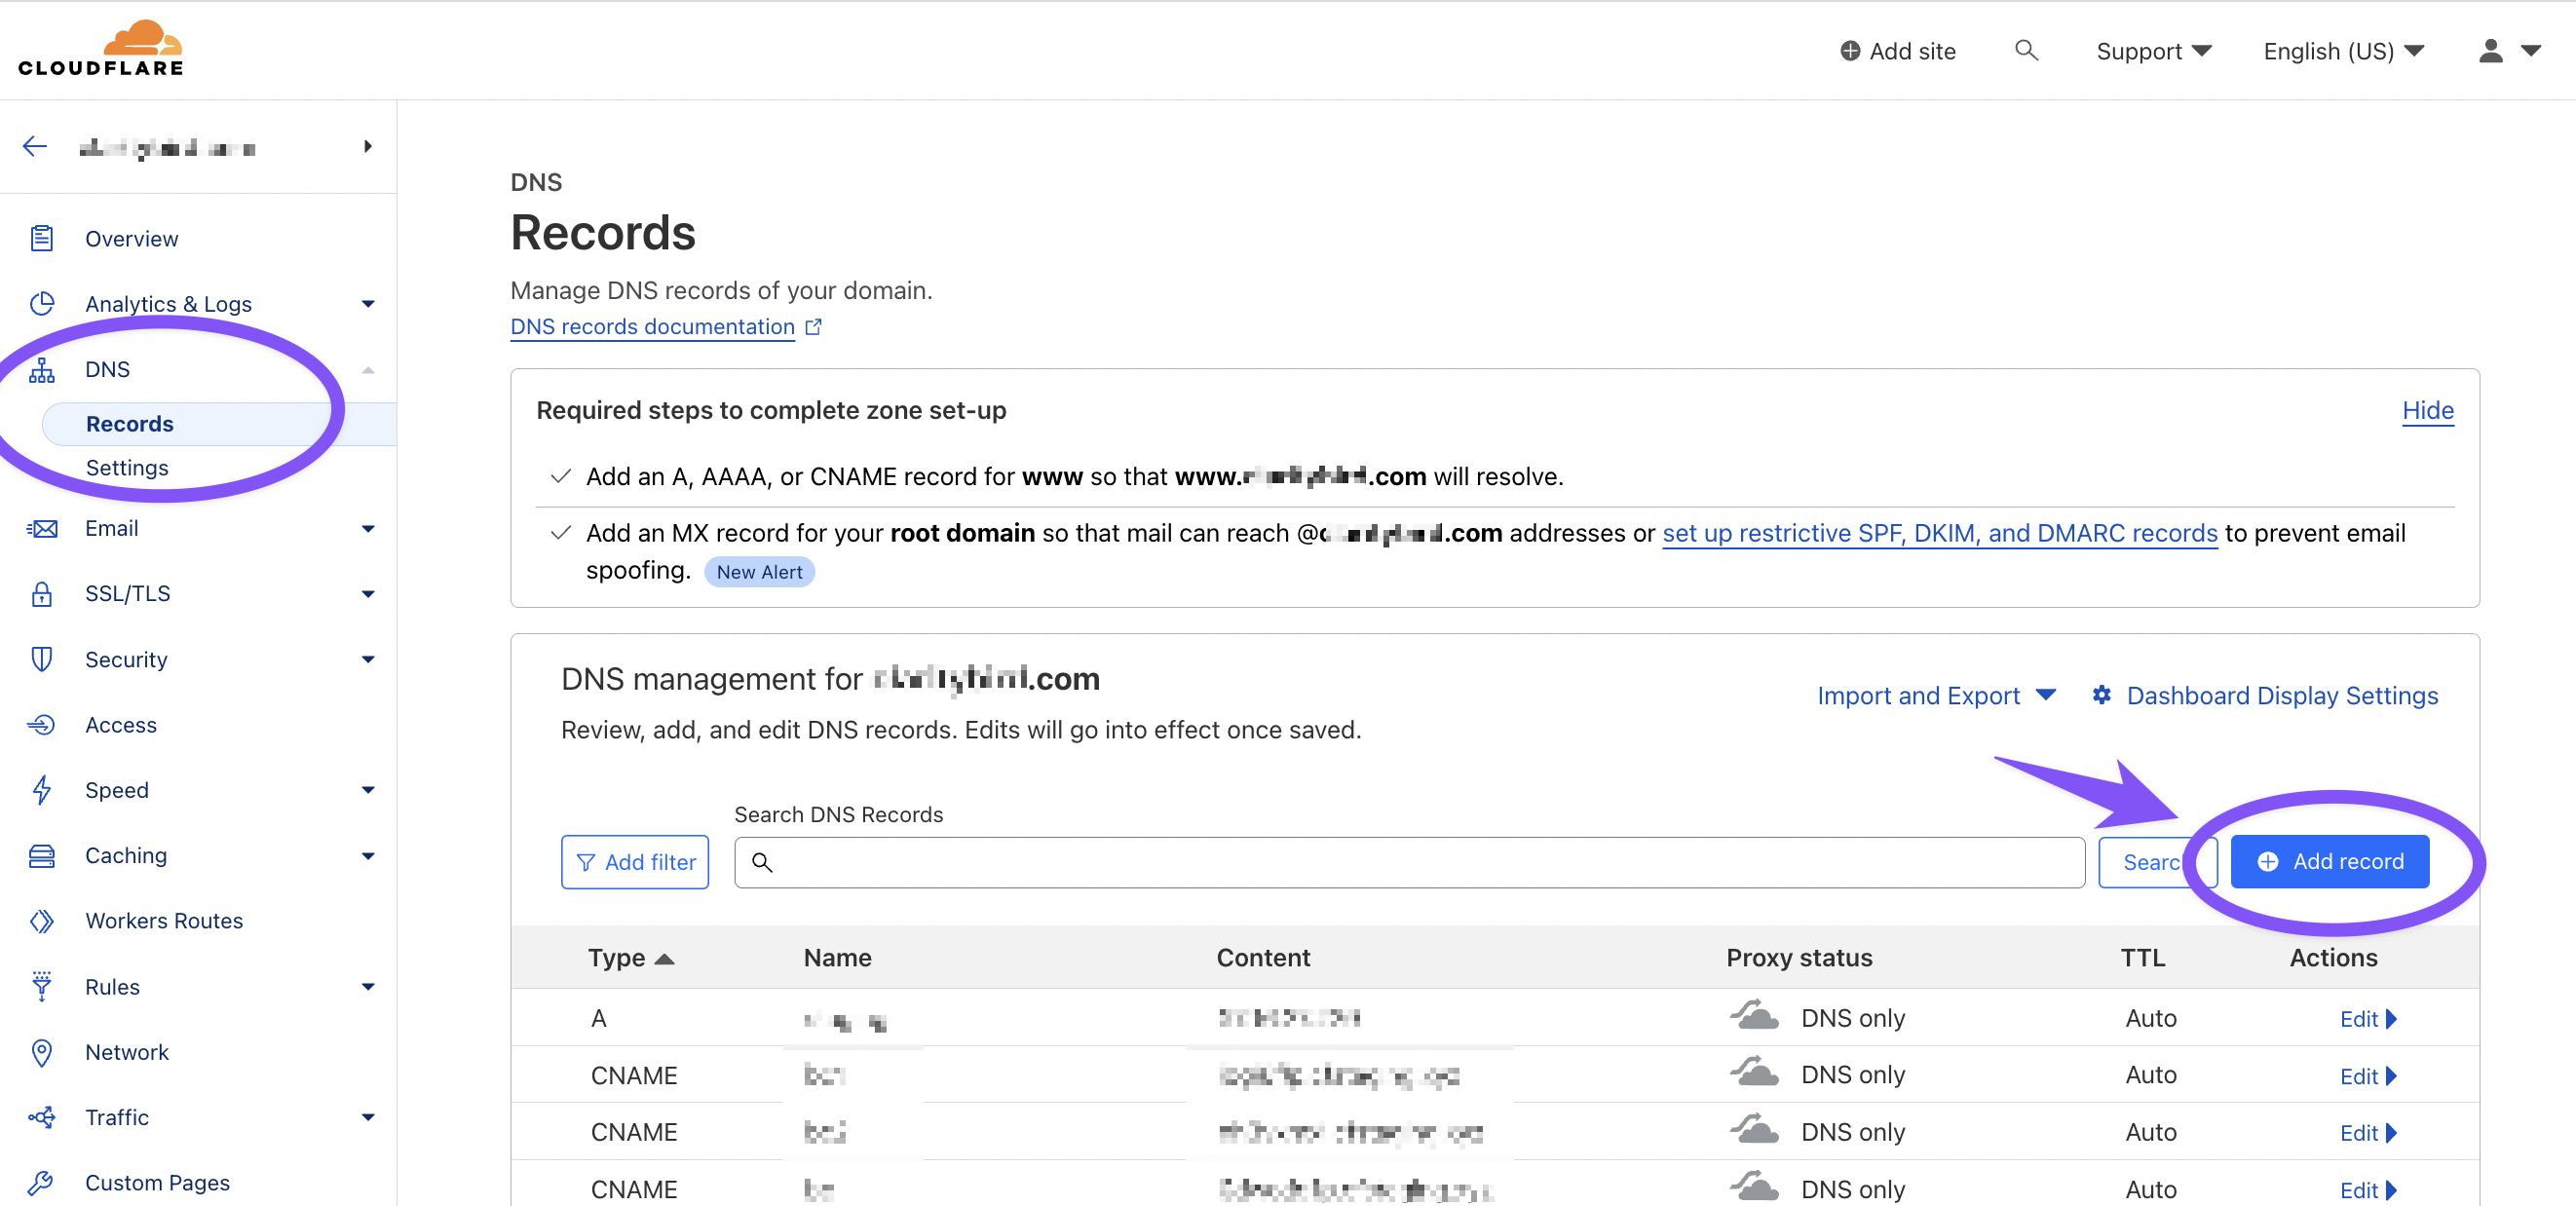Click the plus icon on Add site
The height and width of the screenshot is (1206, 2576).
click(1850, 51)
